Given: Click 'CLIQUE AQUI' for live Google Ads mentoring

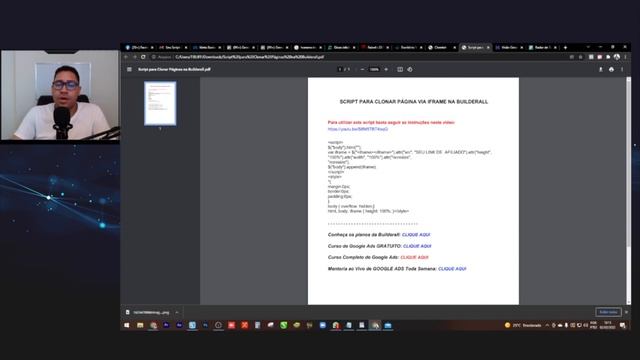Looking at the screenshot, I should 452,269.
